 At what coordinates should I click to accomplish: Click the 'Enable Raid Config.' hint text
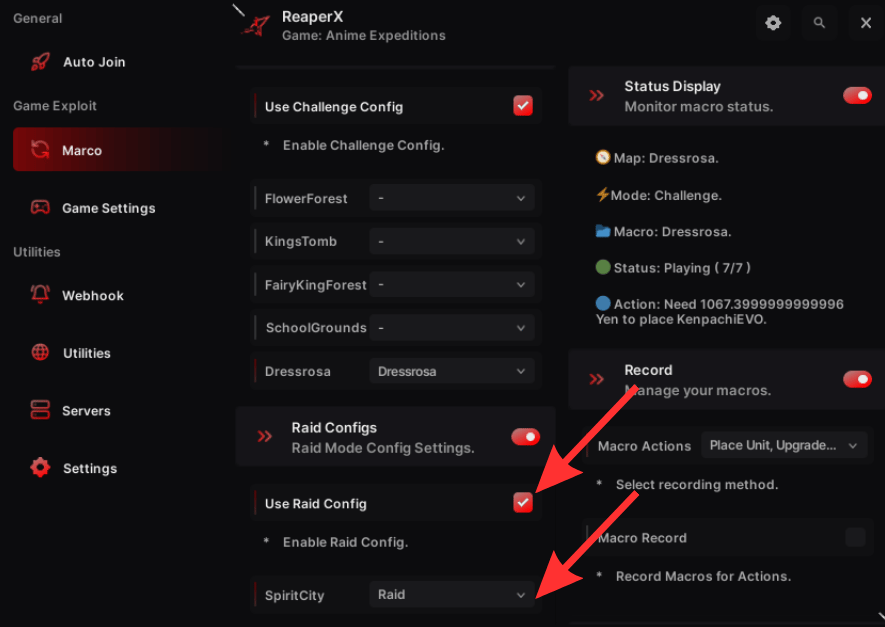point(345,542)
